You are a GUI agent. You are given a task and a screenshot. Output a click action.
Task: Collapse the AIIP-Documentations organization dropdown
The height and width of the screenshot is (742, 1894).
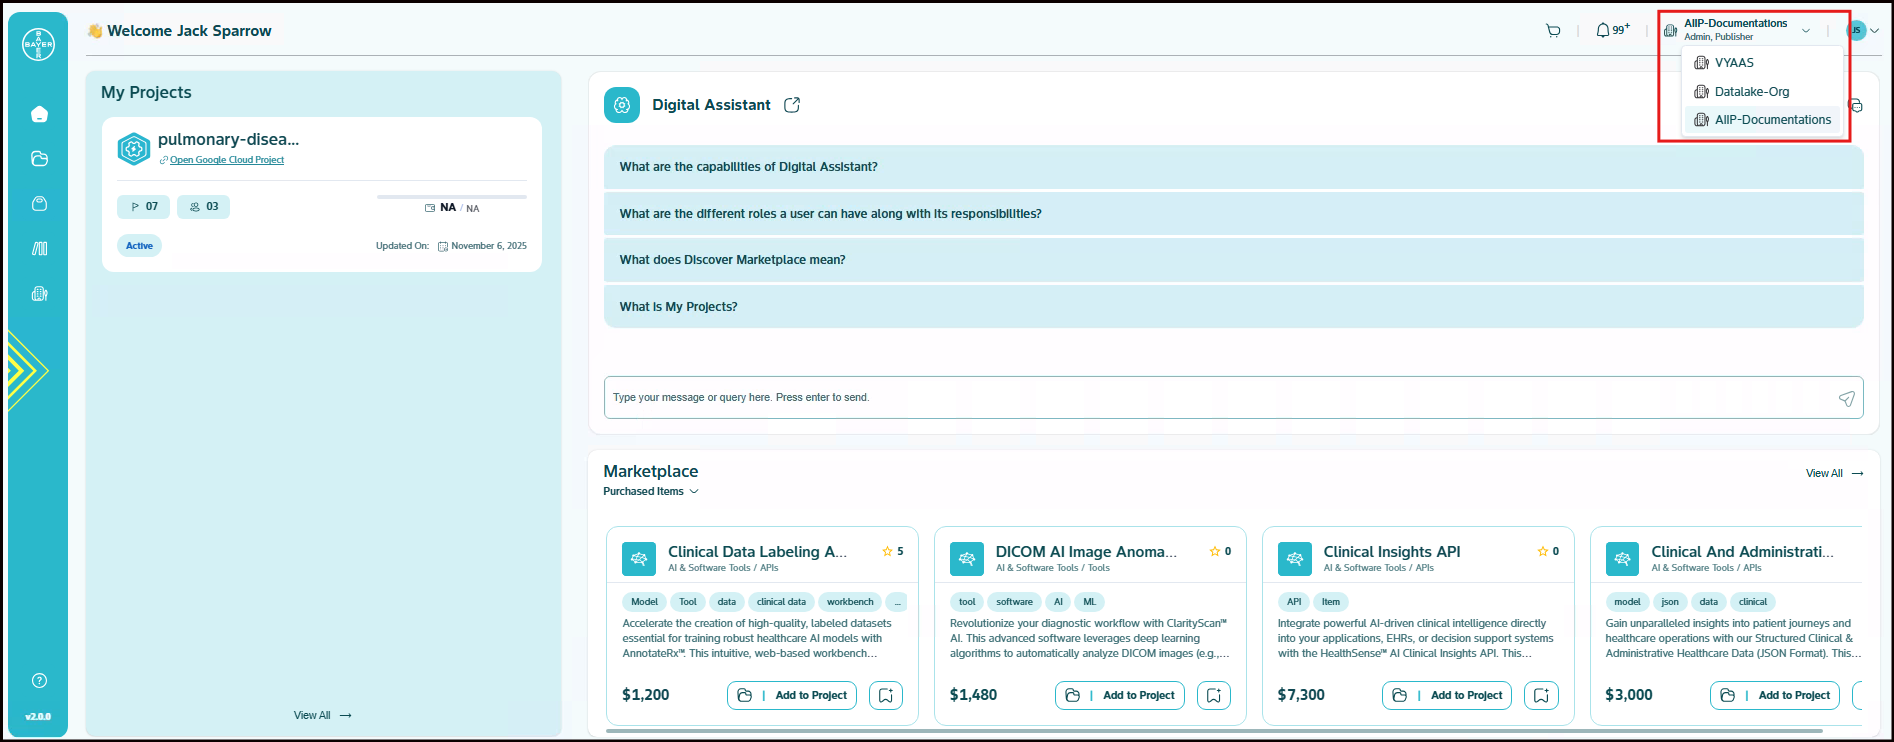tap(1806, 31)
